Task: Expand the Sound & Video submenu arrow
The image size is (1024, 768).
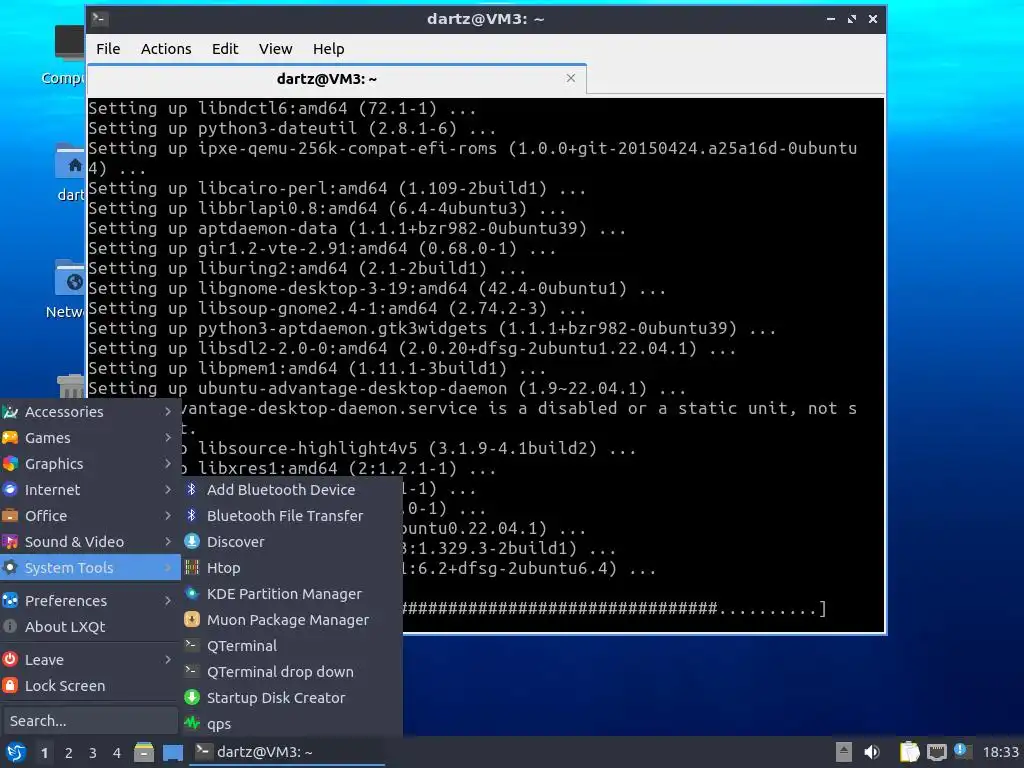Action: point(168,542)
